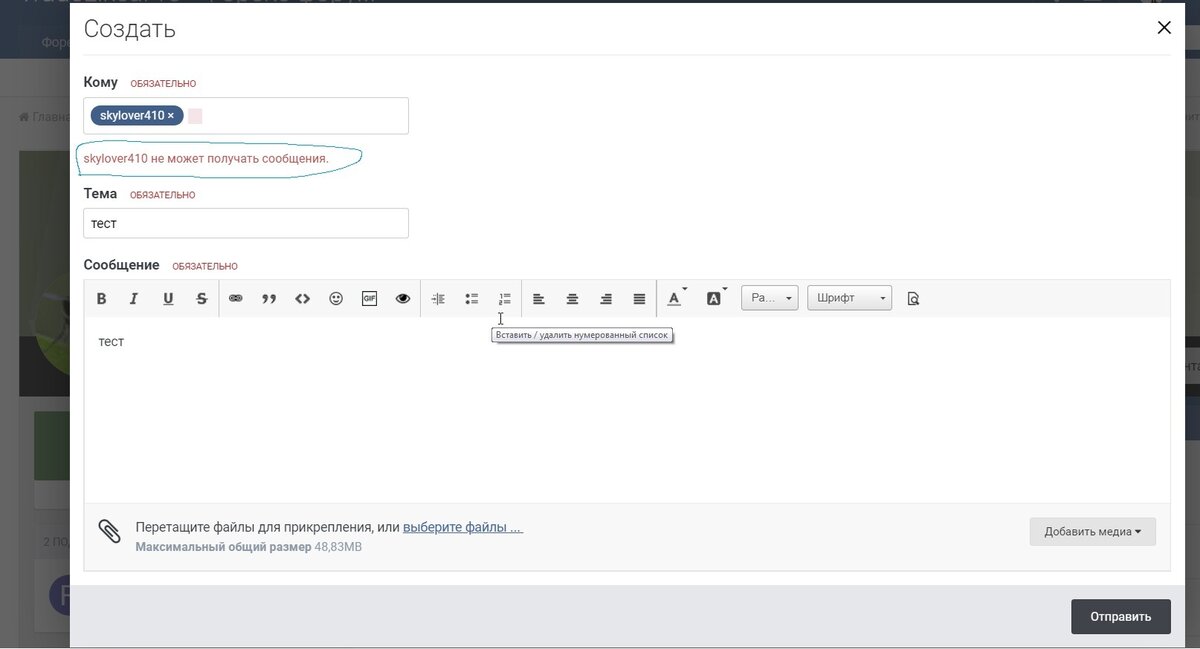The width and height of the screenshot is (1200, 649).
Task: Click inside the message text area
Action: (x=627, y=410)
